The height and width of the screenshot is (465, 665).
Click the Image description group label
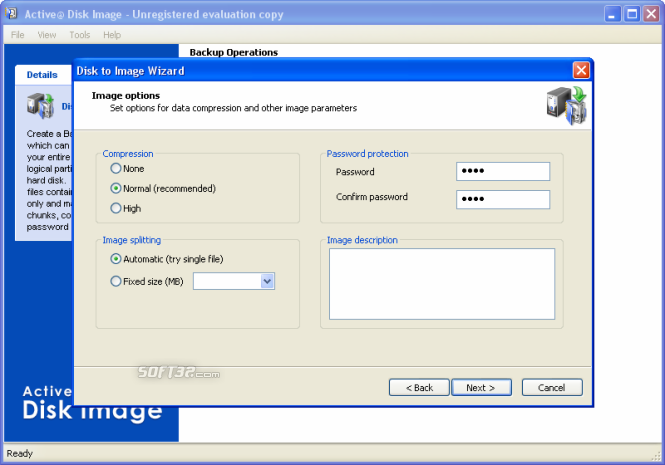[362, 240]
